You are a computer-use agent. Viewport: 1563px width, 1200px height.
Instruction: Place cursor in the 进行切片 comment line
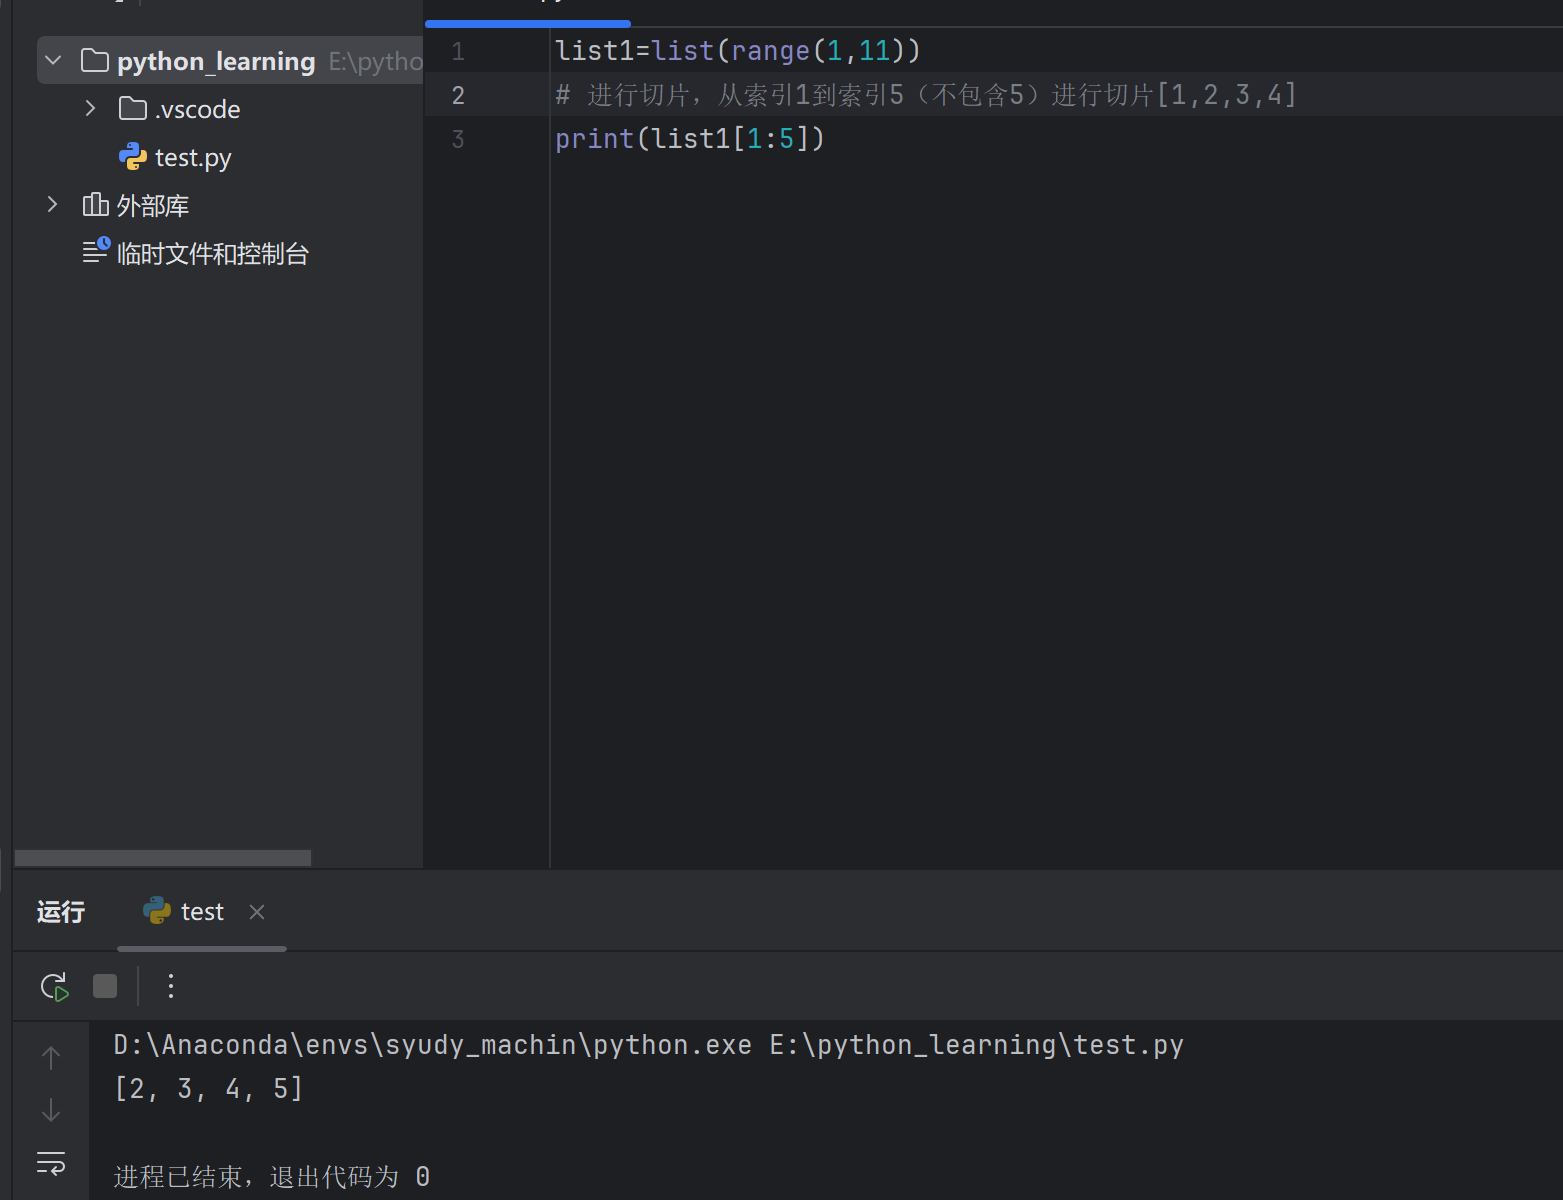pyautogui.click(x=926, y=95)
